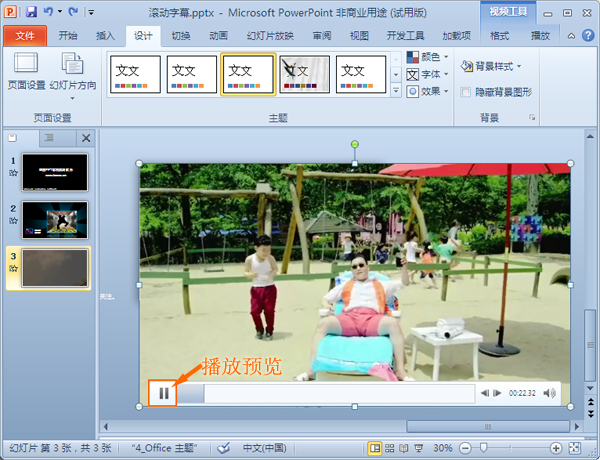Open Page Setup (页面设置)
The width and height of the screenshot is (600, 460).
click(25, 74)
